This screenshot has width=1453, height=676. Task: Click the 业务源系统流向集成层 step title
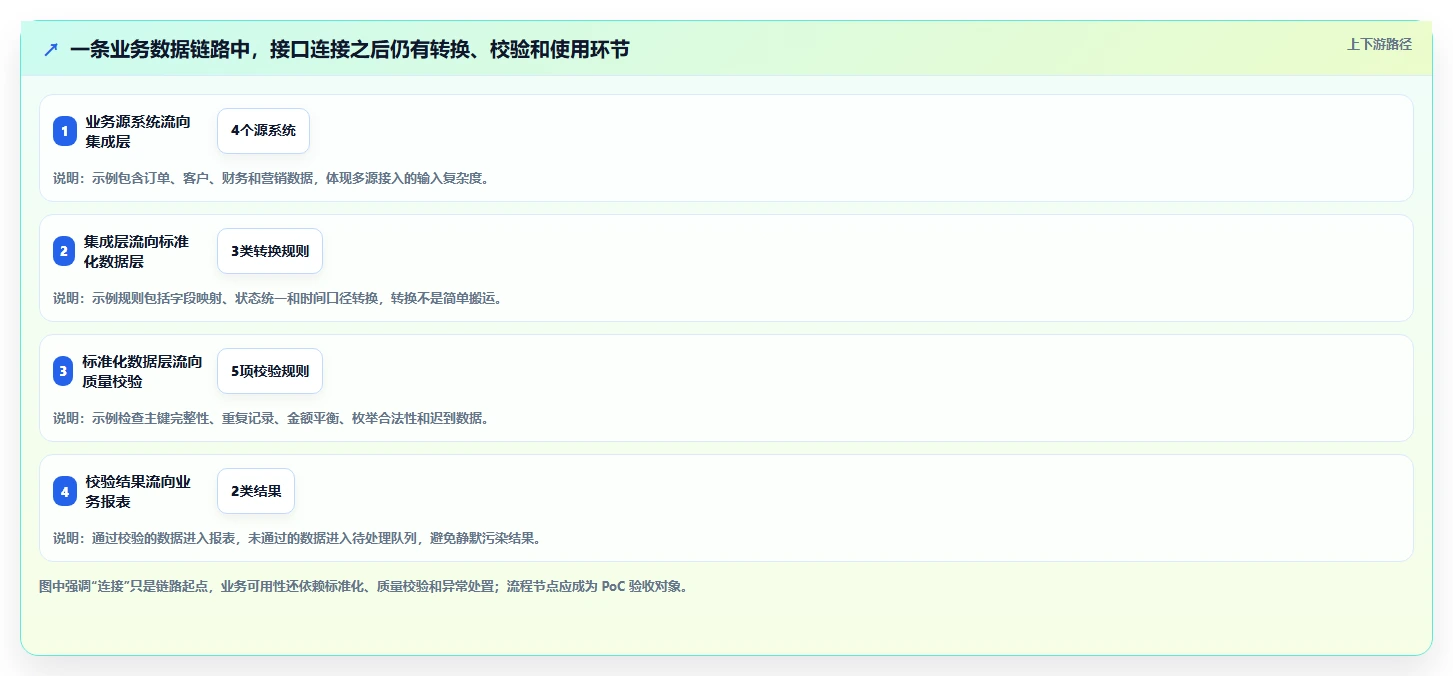point(138,131)
